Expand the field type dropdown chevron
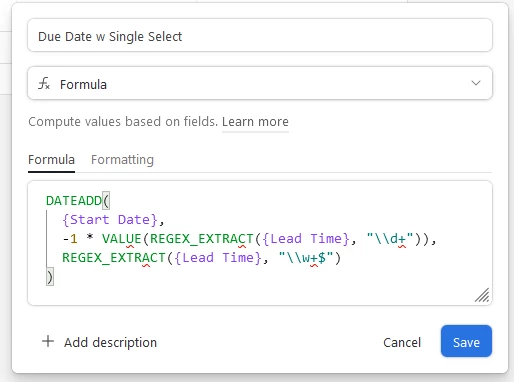This screenshot has width=514, height=382. [x=476, y=83]
